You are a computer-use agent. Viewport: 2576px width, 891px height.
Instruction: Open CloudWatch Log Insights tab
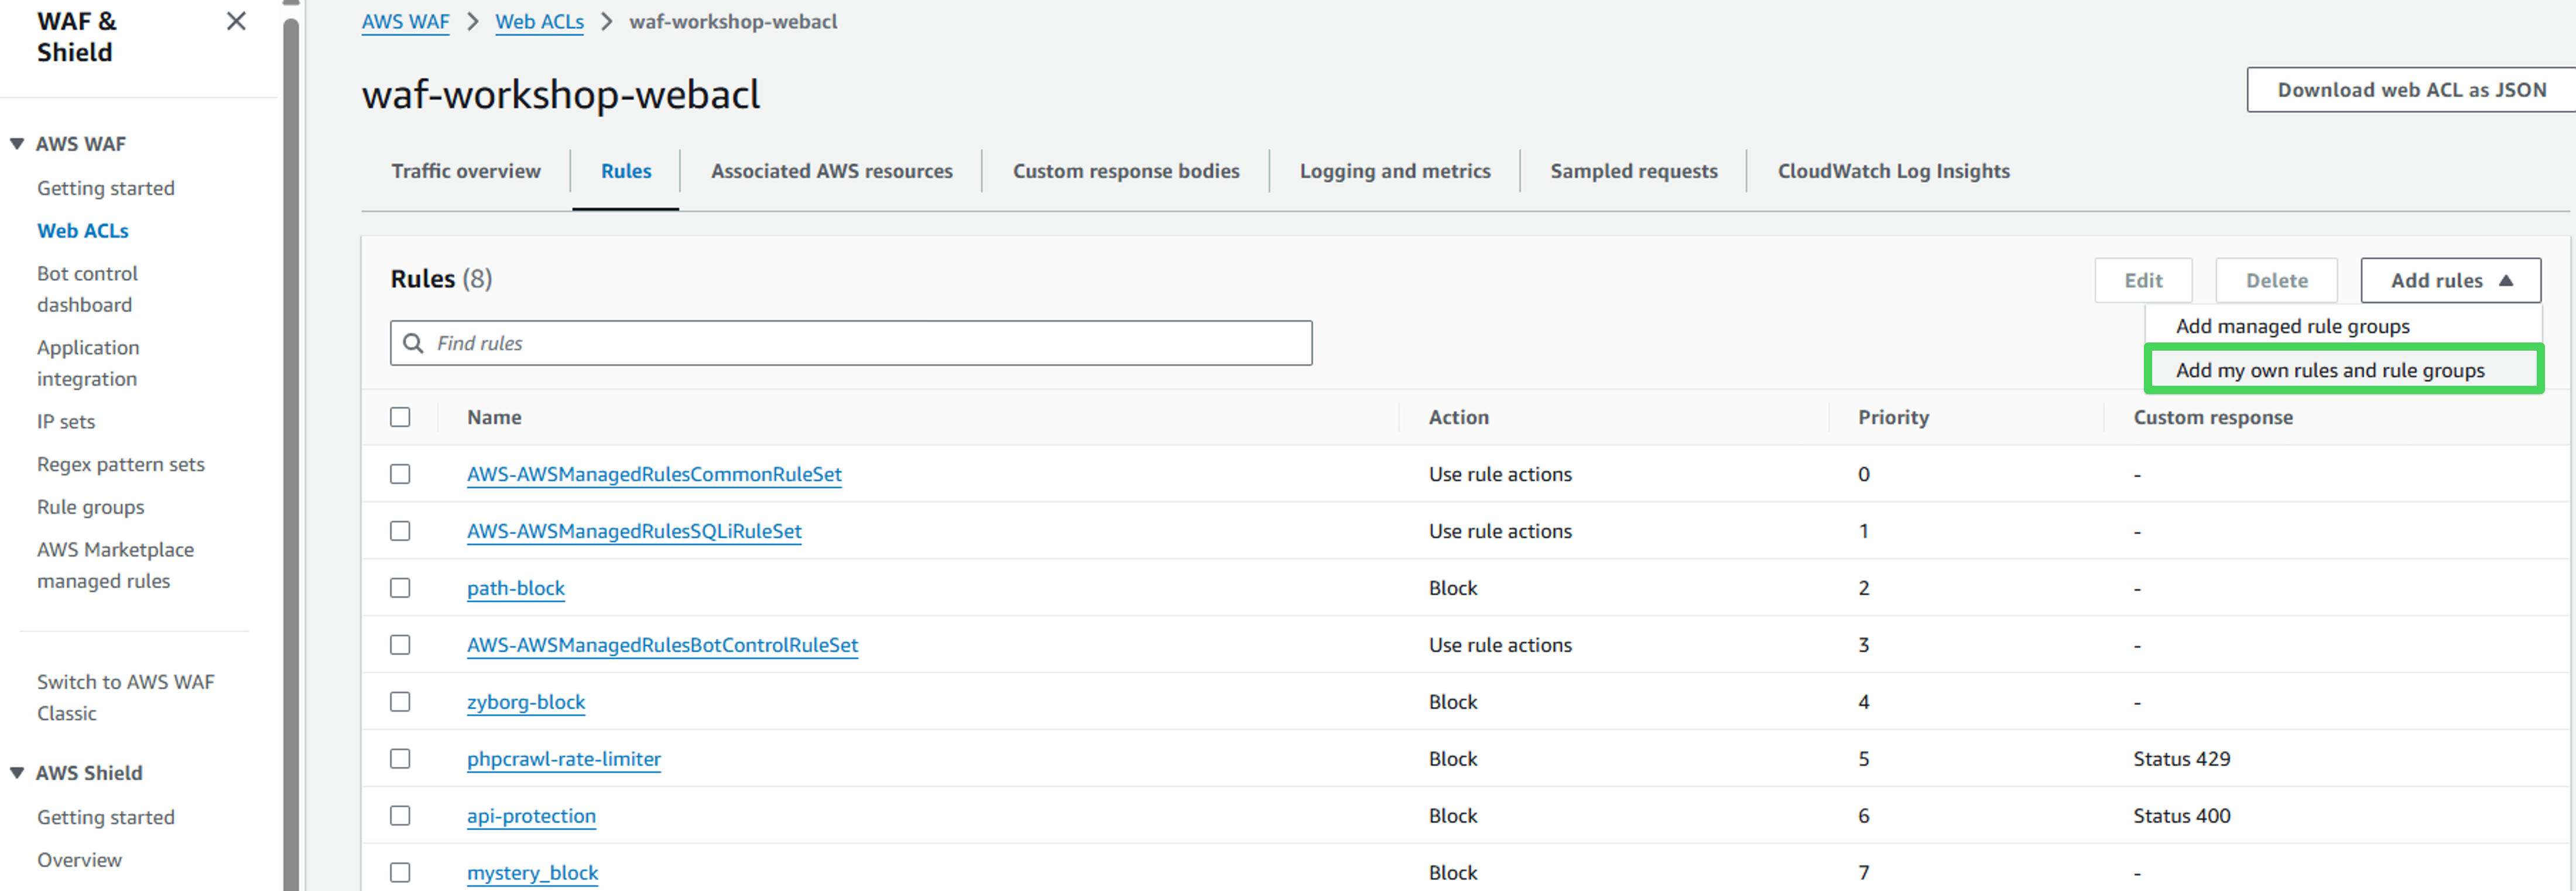[x=1892, y=171]
